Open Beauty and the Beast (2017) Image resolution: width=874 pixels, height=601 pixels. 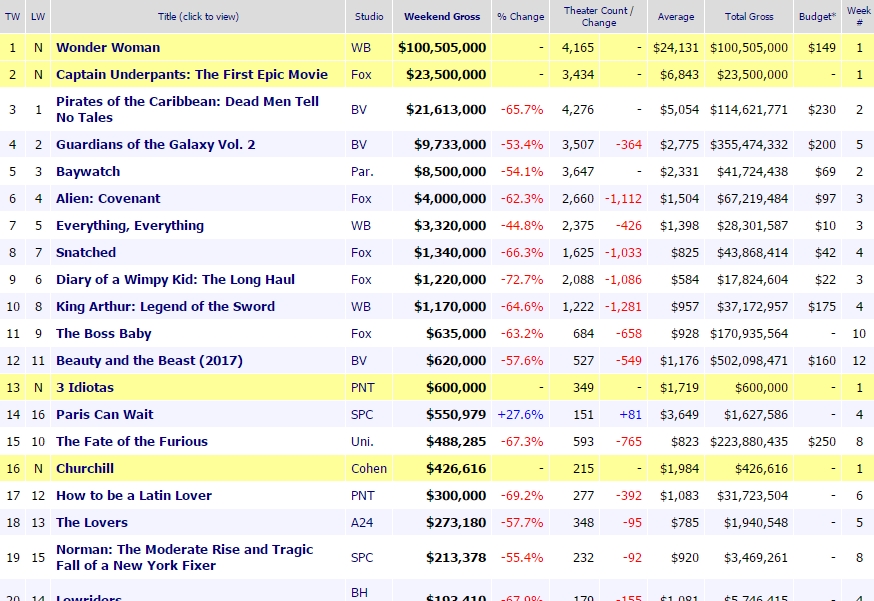pyautogui.click(x=149, y=361)
